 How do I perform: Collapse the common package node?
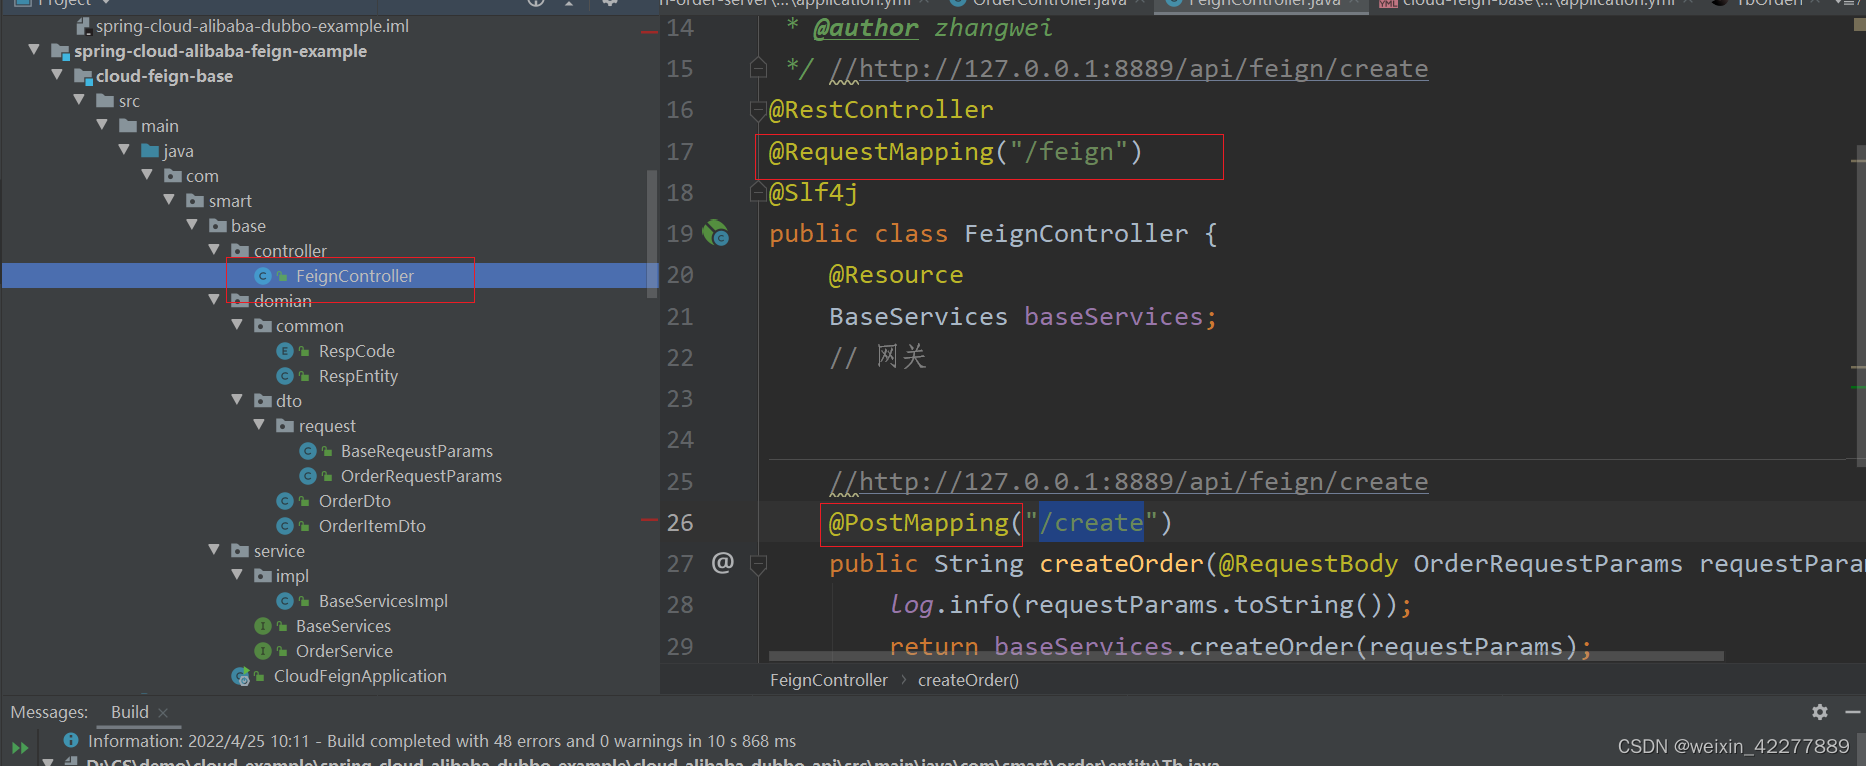tap(237, 325)
